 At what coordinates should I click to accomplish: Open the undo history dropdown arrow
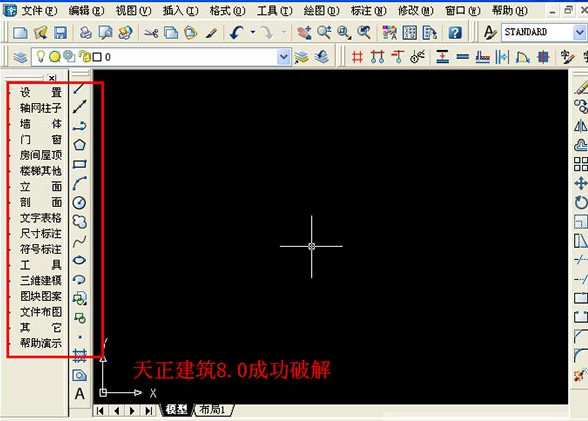click(x=252, y=33)
